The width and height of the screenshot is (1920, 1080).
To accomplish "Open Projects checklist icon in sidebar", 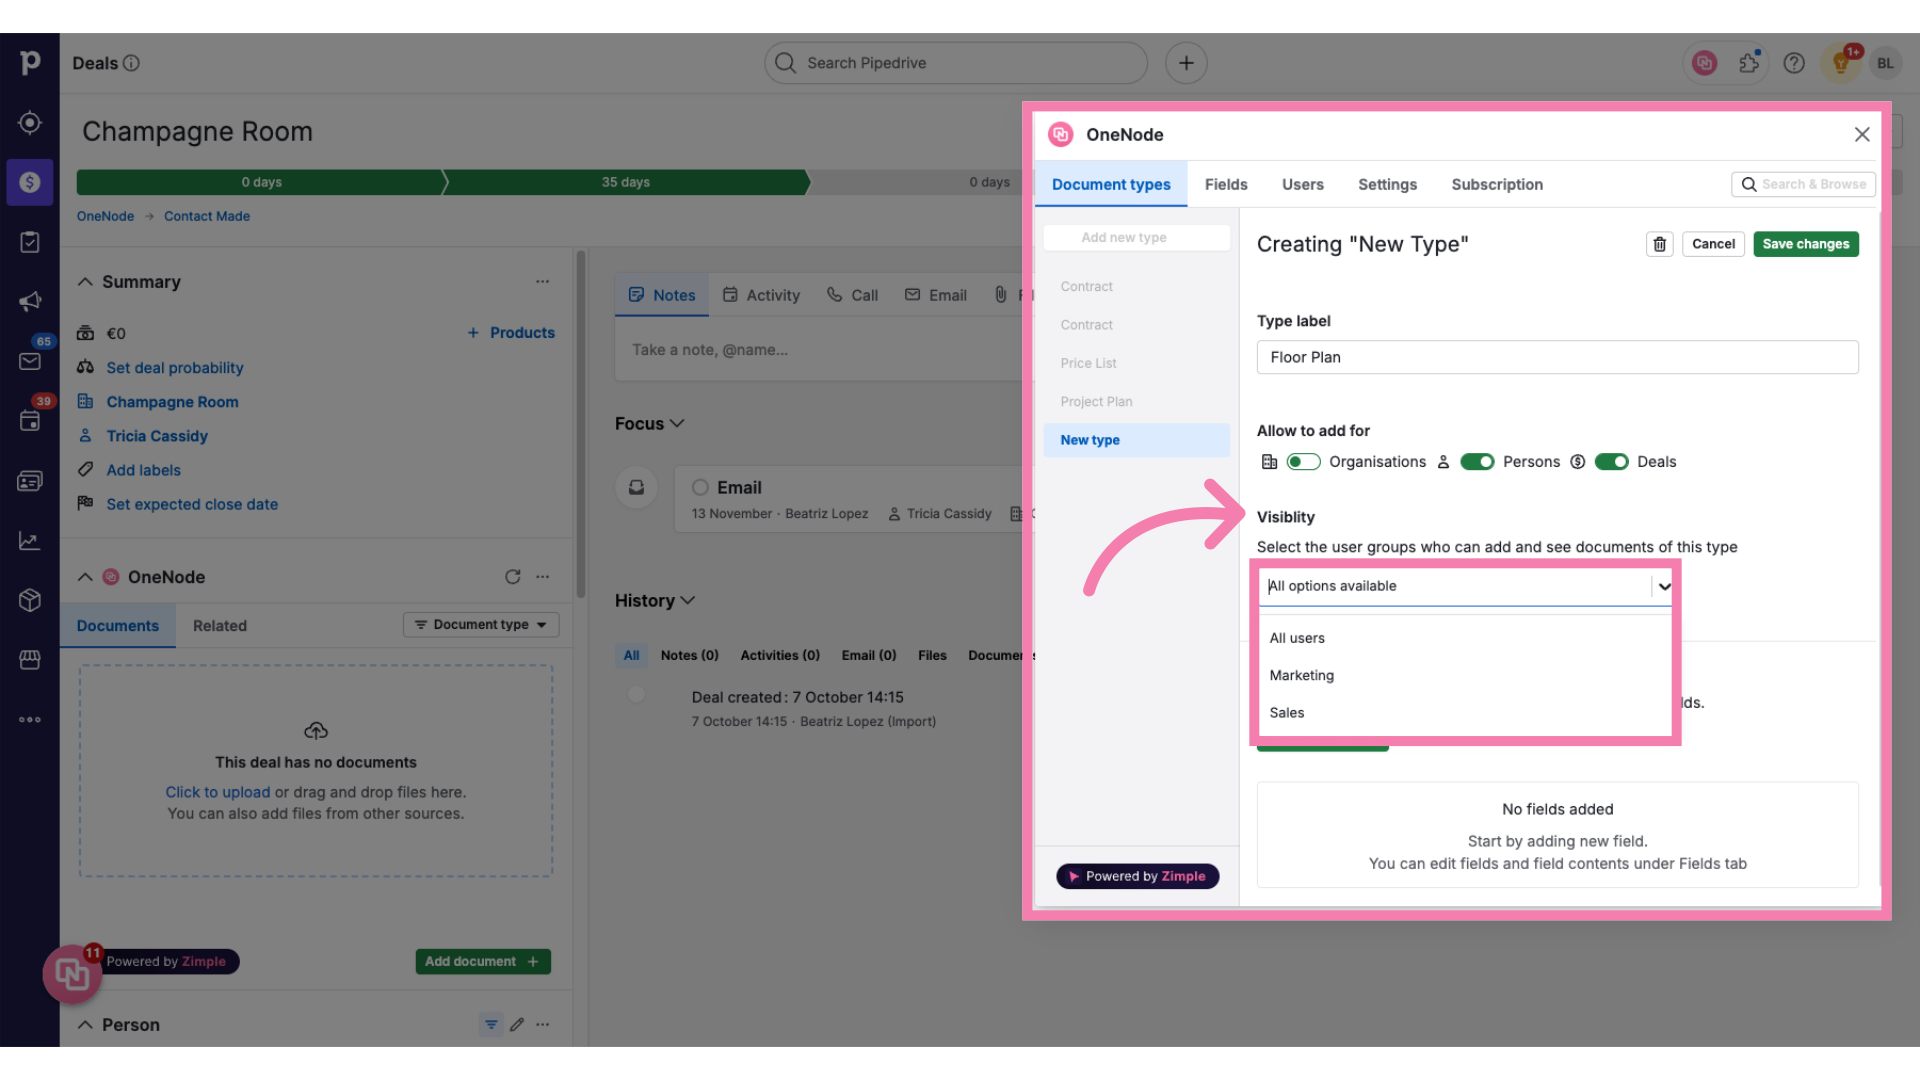I will pos(30,242).
